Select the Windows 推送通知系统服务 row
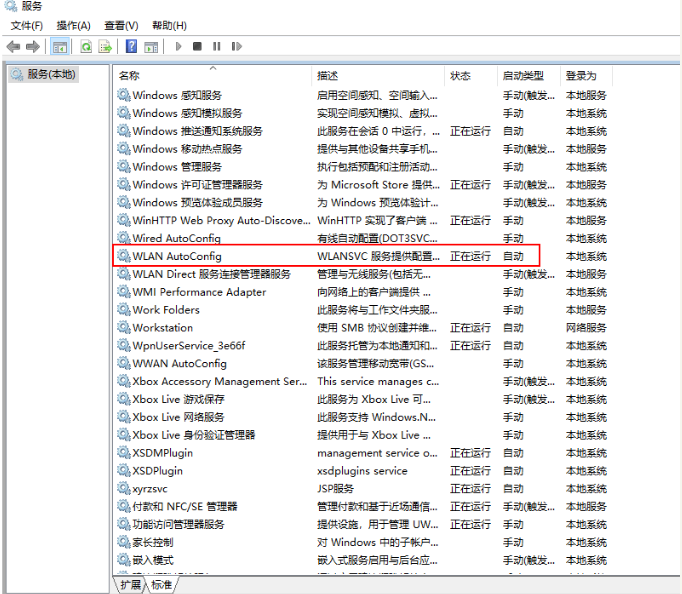Screen dimensions: 682x594 (362, 131)
